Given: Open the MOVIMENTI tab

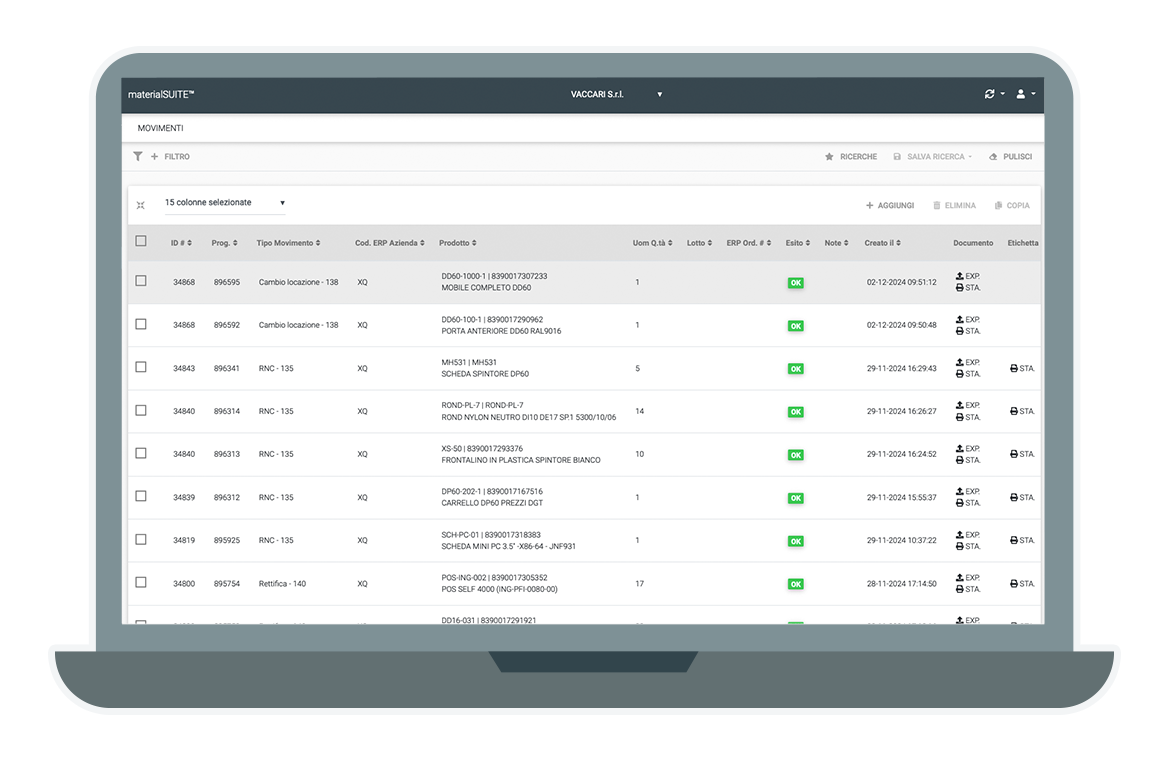Looking at the screenshot, I should tap(160, 128).
